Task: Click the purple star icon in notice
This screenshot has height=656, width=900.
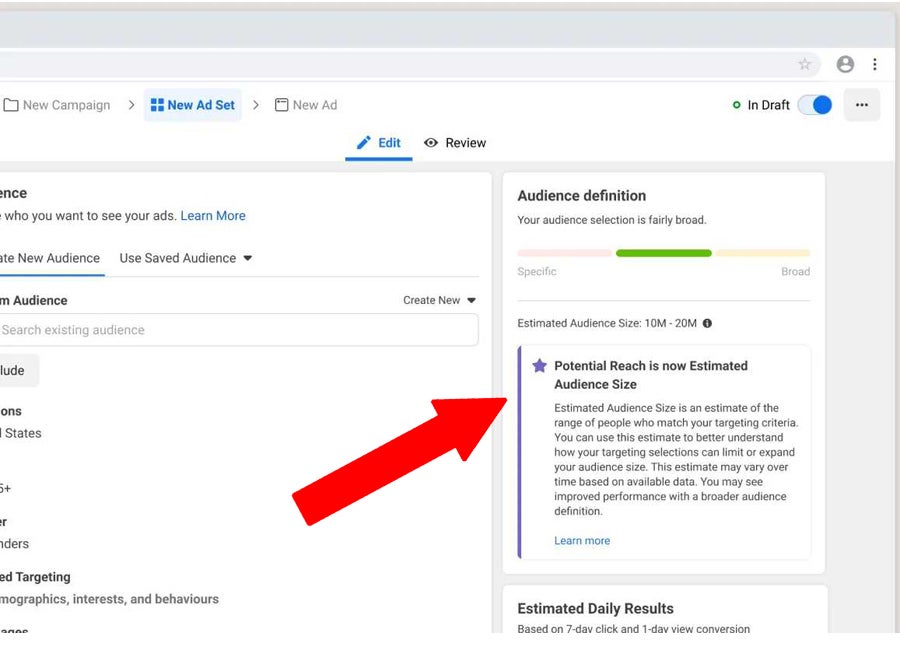Action: coord(540,366)
